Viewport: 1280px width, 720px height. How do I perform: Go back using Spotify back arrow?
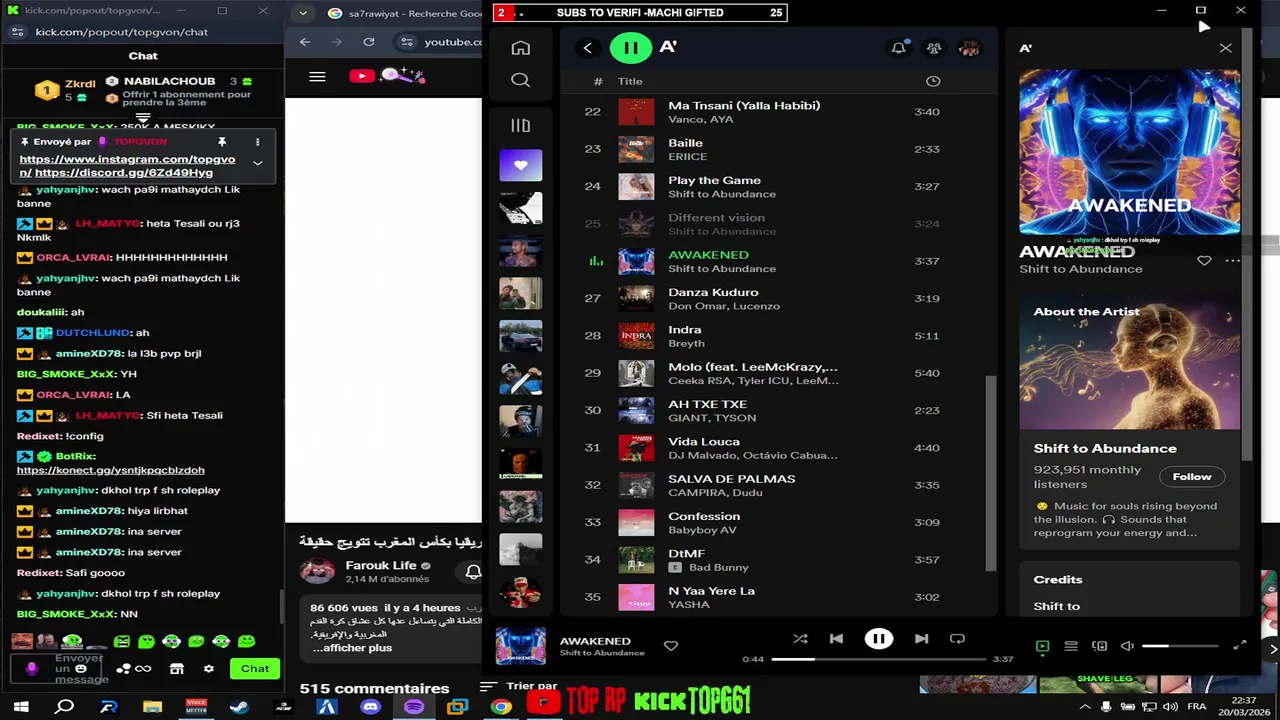point(588,48)
